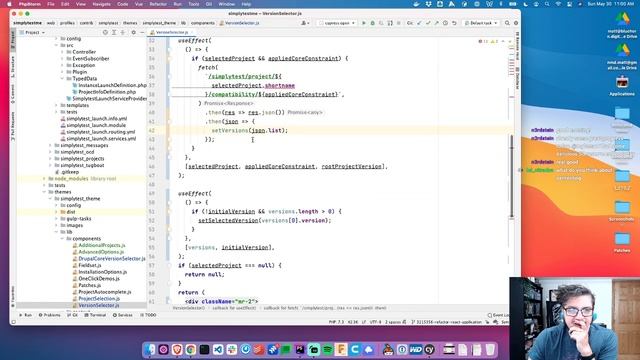Click the Show History clock icon
The image size is (640, 360).
point(445,23)
